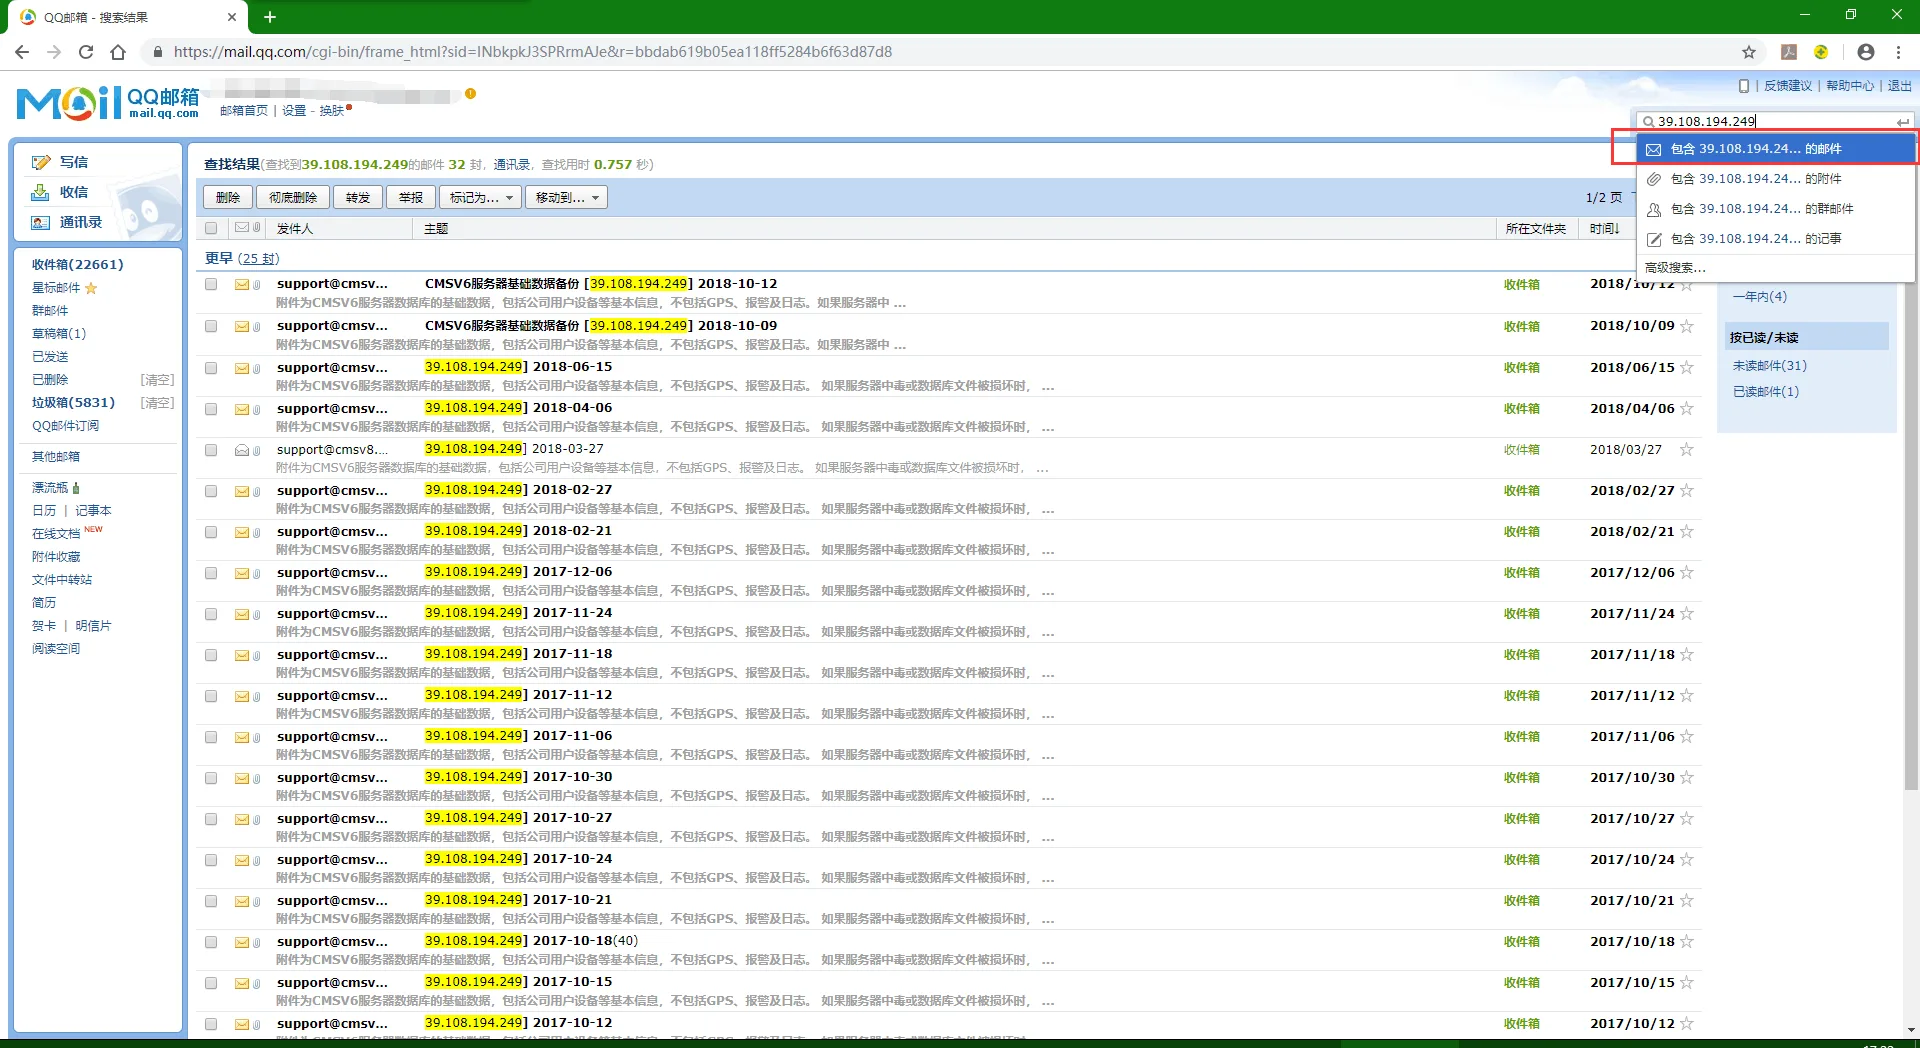Click 退出 to log out
The image size is (1920, 1048).
[x=1899, y=86]
